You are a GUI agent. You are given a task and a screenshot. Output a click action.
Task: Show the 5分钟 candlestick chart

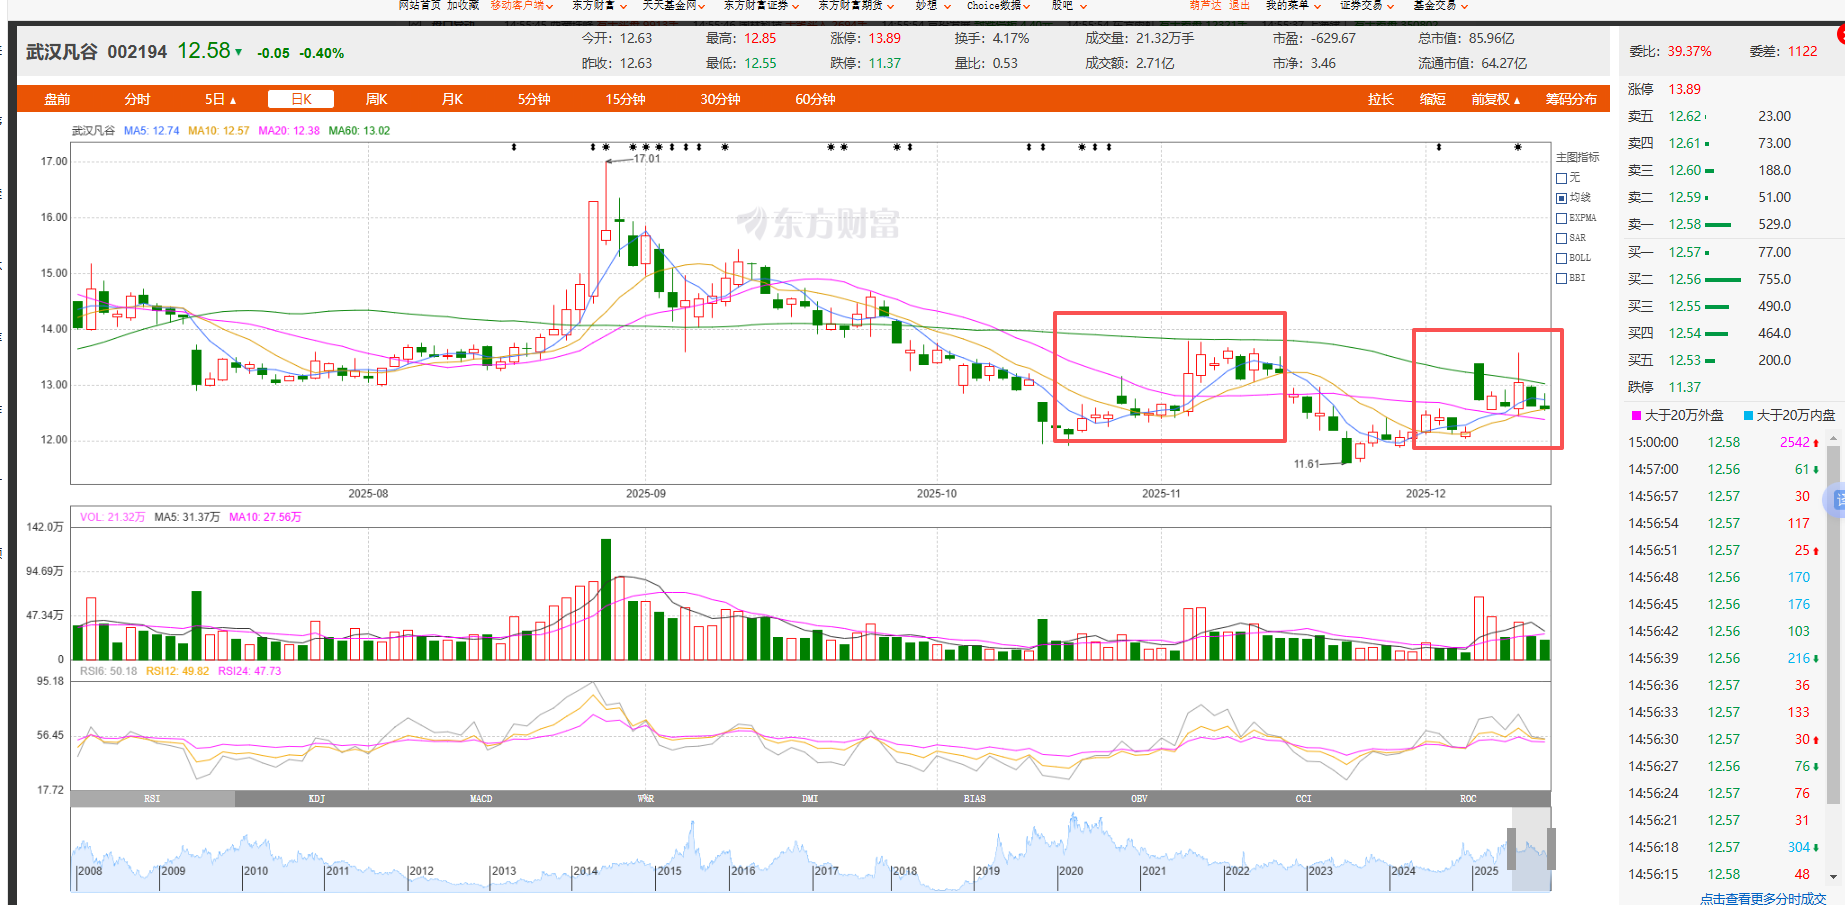pyautogui.click(x=534, y=99)
